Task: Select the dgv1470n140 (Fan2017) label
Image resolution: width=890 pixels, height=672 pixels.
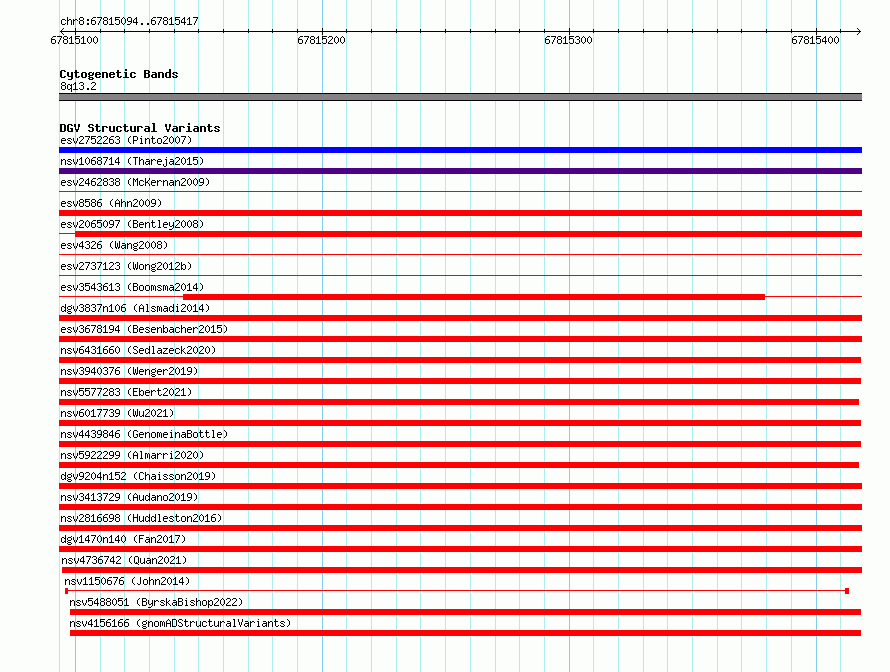Action: 123,539
